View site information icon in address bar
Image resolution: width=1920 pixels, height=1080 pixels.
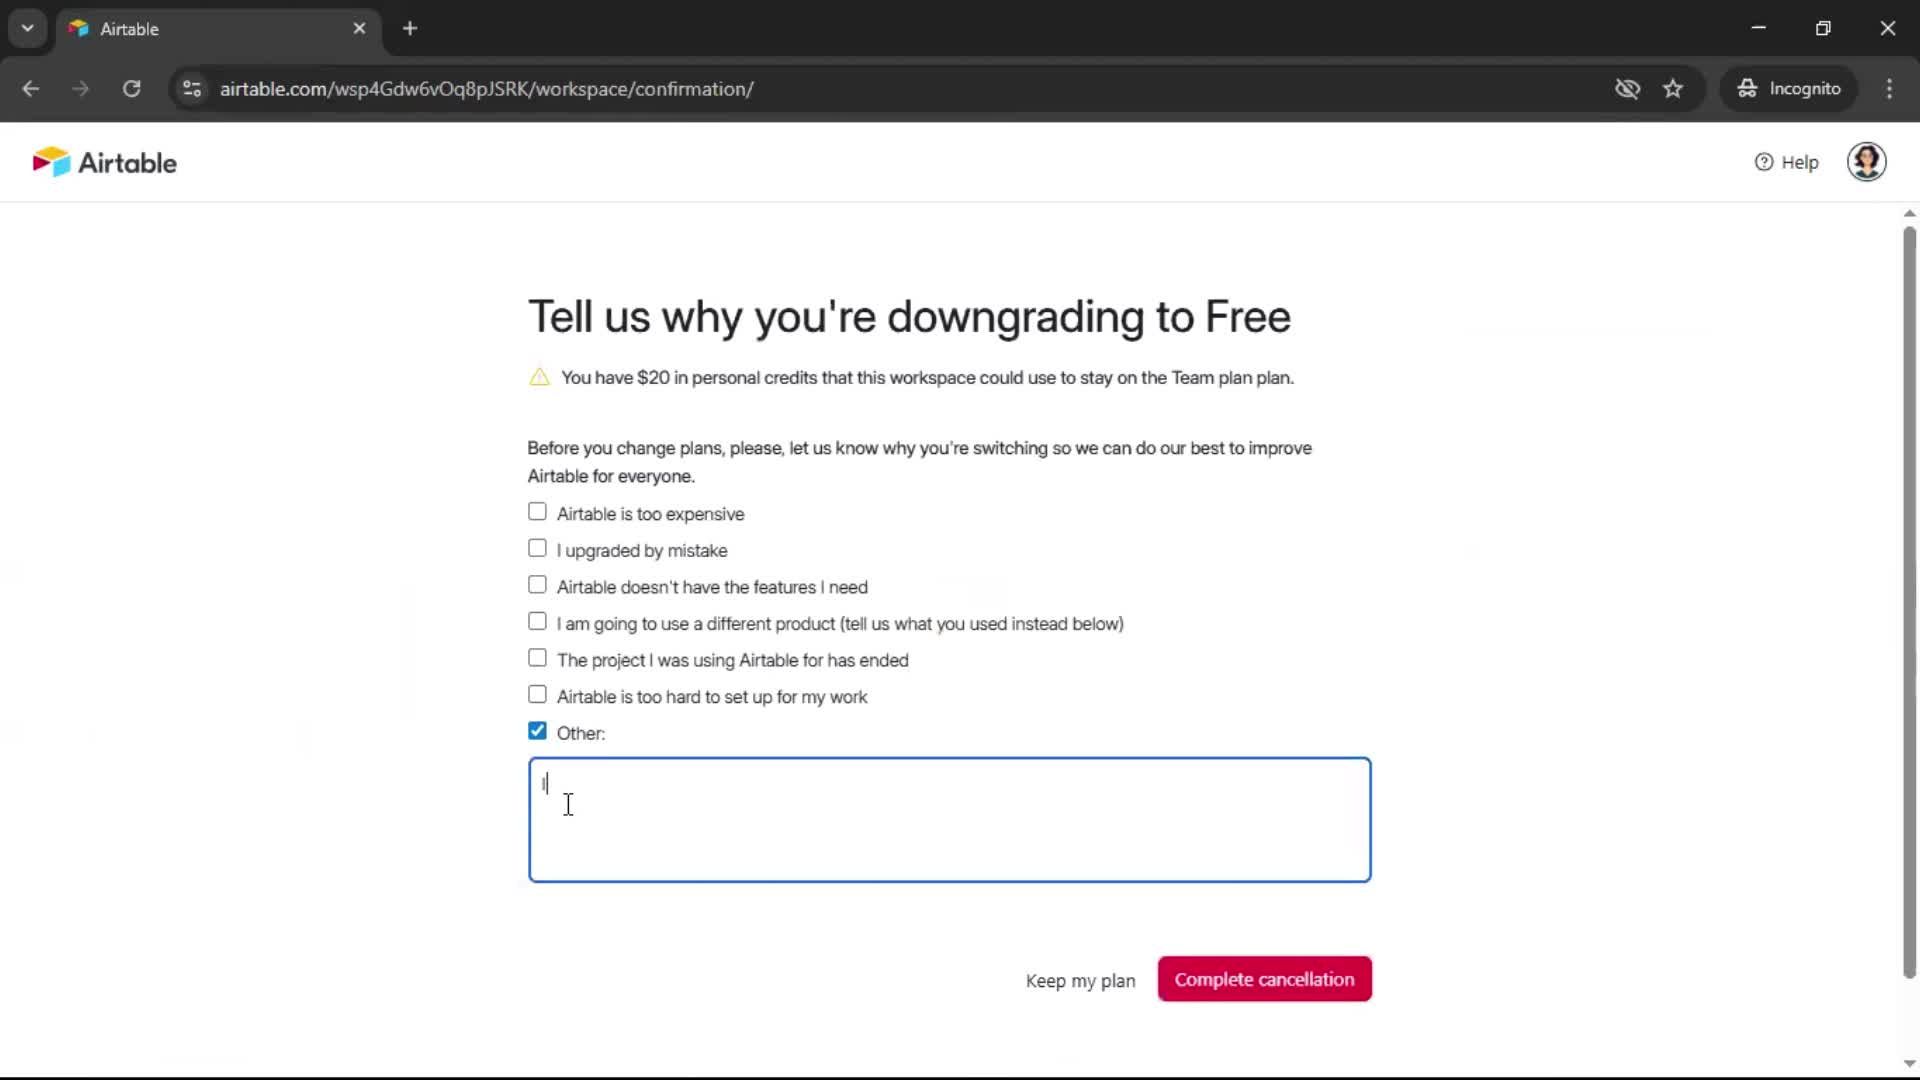[x=192, y=89]
